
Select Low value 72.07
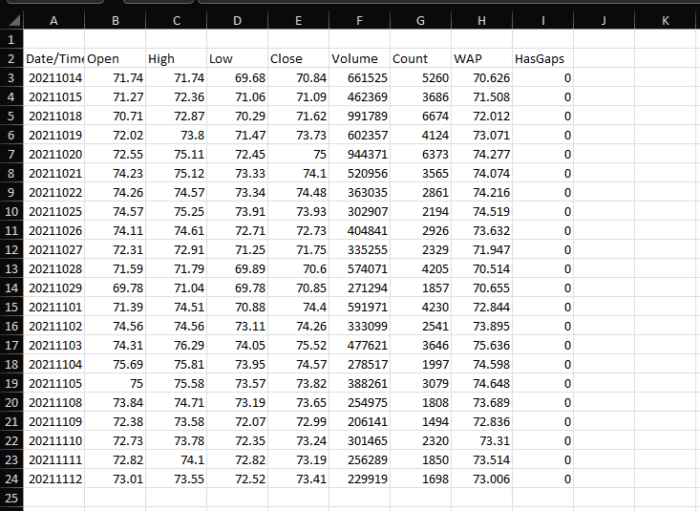pyautogui.click(x=237, y=421)
